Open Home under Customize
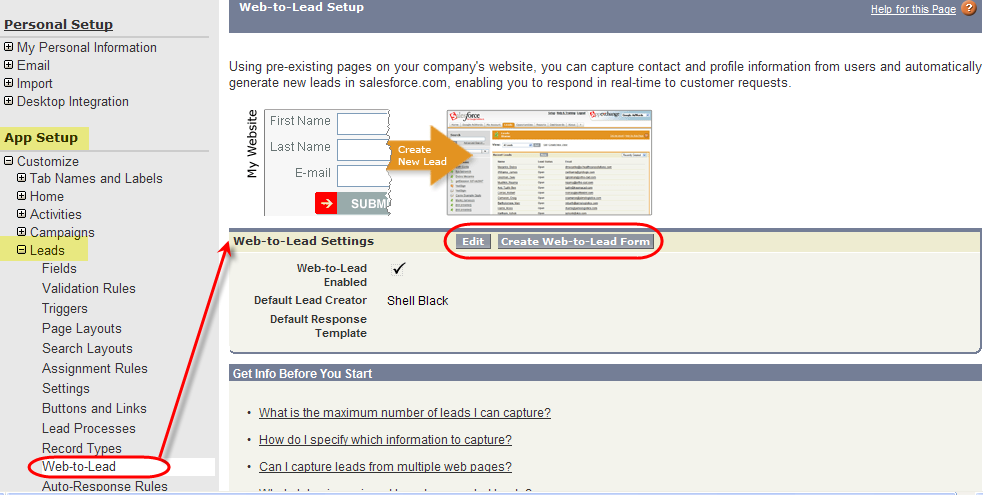Screen dimensions: 983x495 pyautogui.click(x=47, y=196)
